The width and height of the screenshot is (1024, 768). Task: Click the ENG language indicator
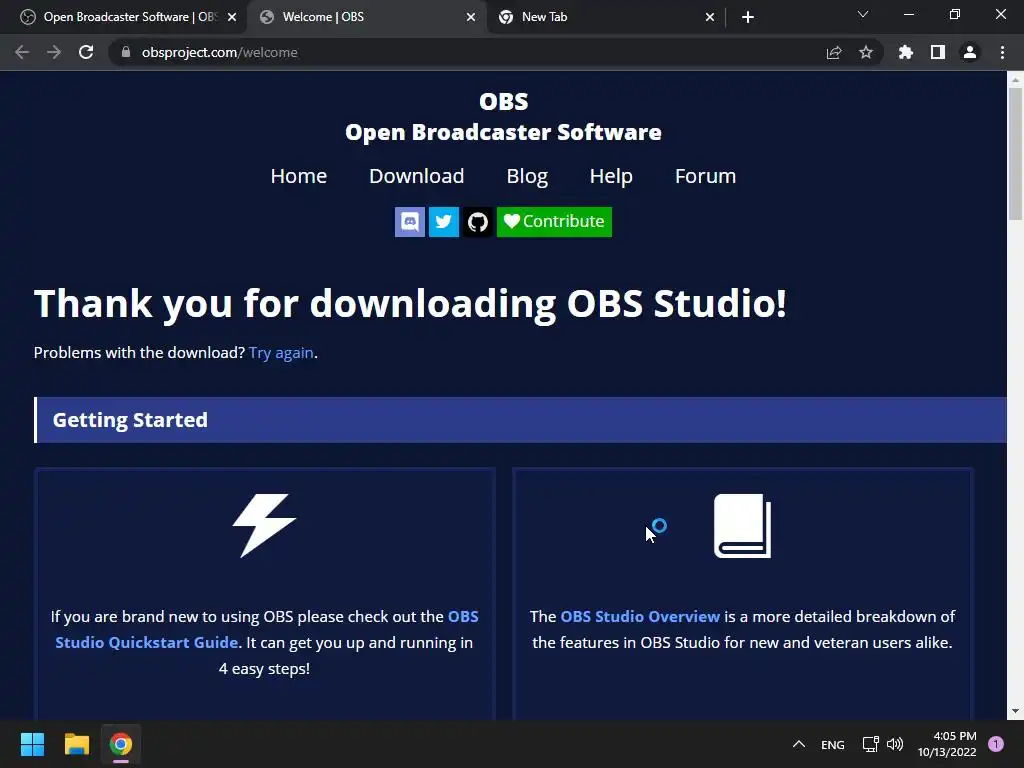pos(833,744)
